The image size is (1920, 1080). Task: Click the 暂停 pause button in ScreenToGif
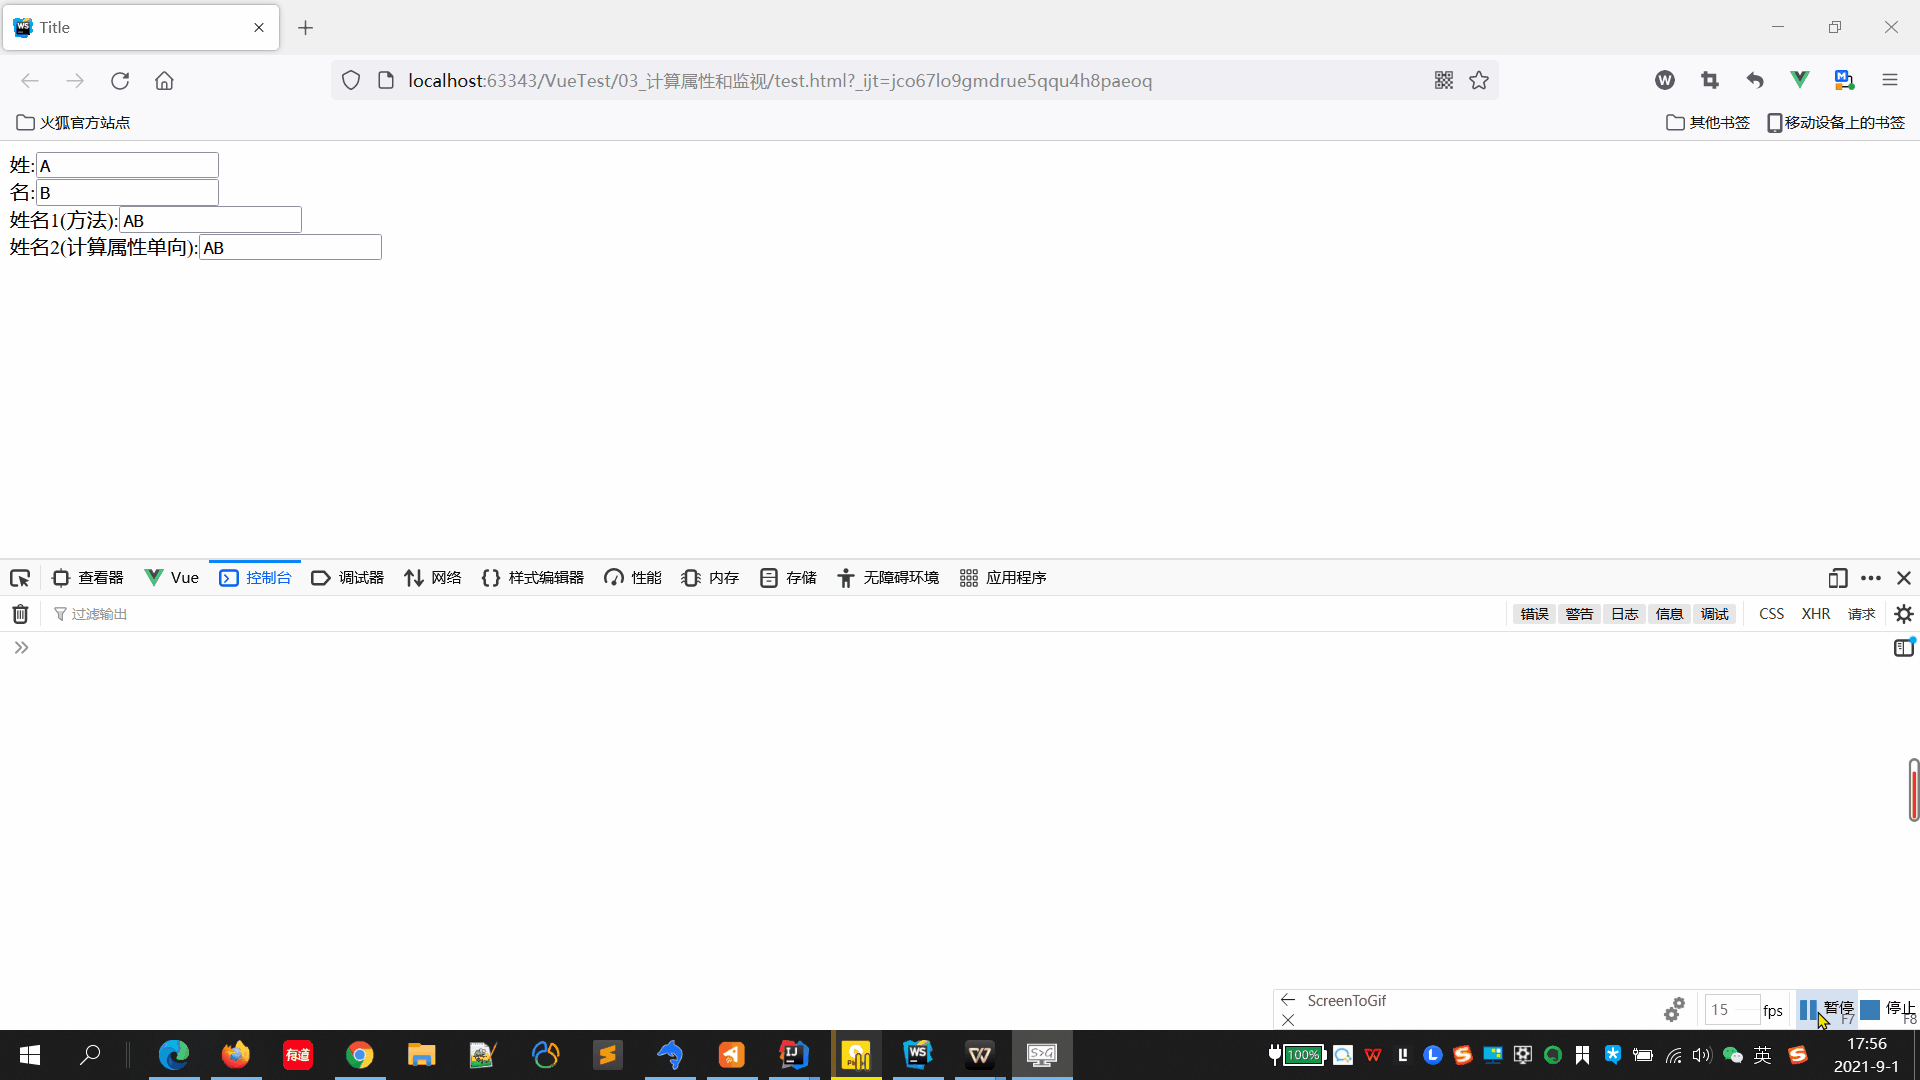pos(1826,1009)
